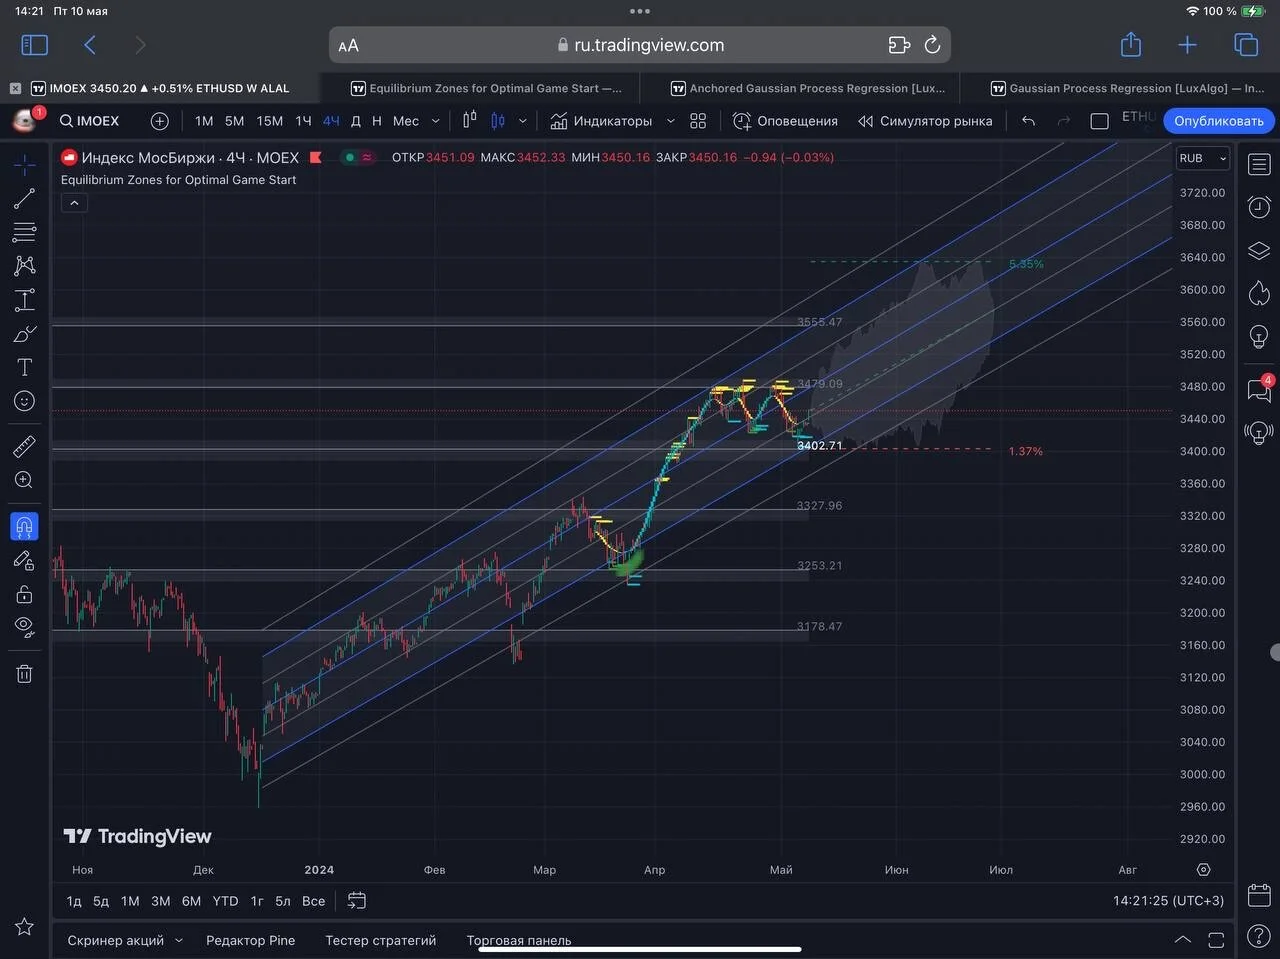
Task: Open the user profile avatar menu
Action: pyautogui.click(x=24, y=120)
